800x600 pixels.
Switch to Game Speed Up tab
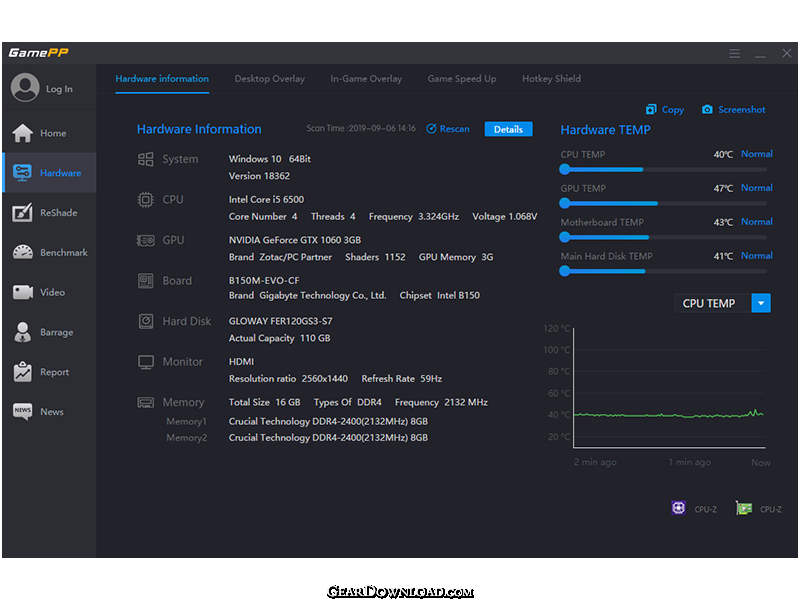click(x=462, y=79)
